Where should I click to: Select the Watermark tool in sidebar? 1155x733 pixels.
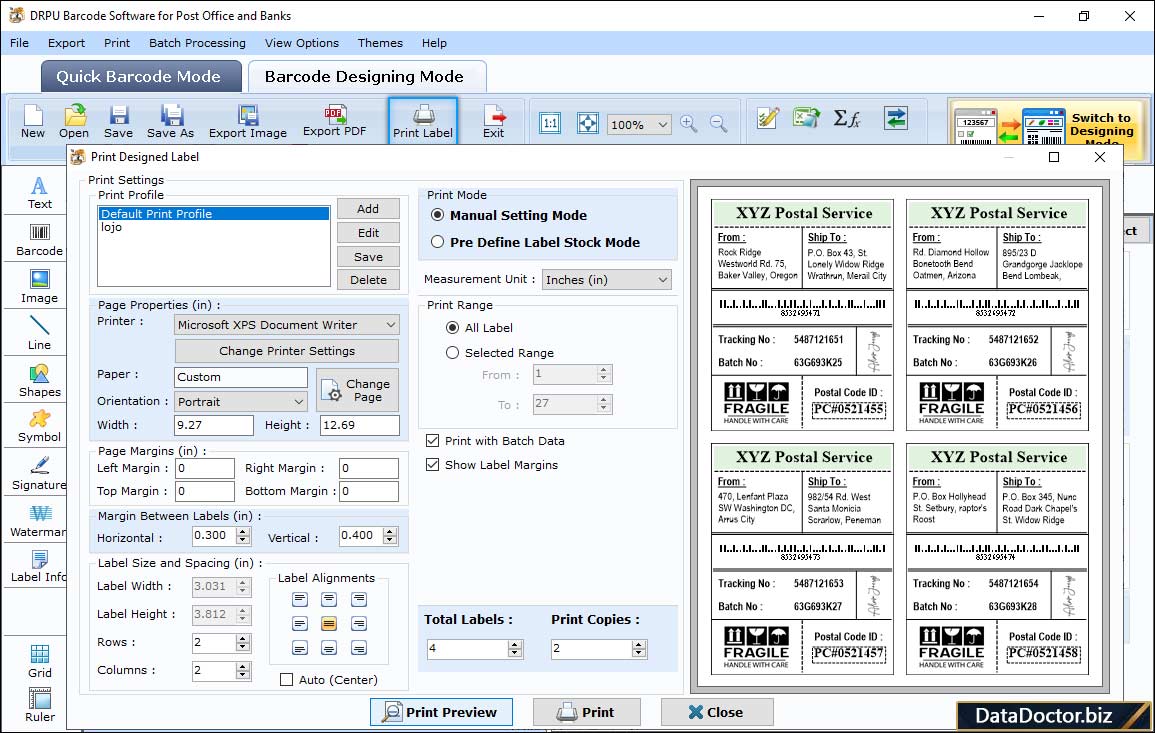pyautogui.click(x=39, y=521)
